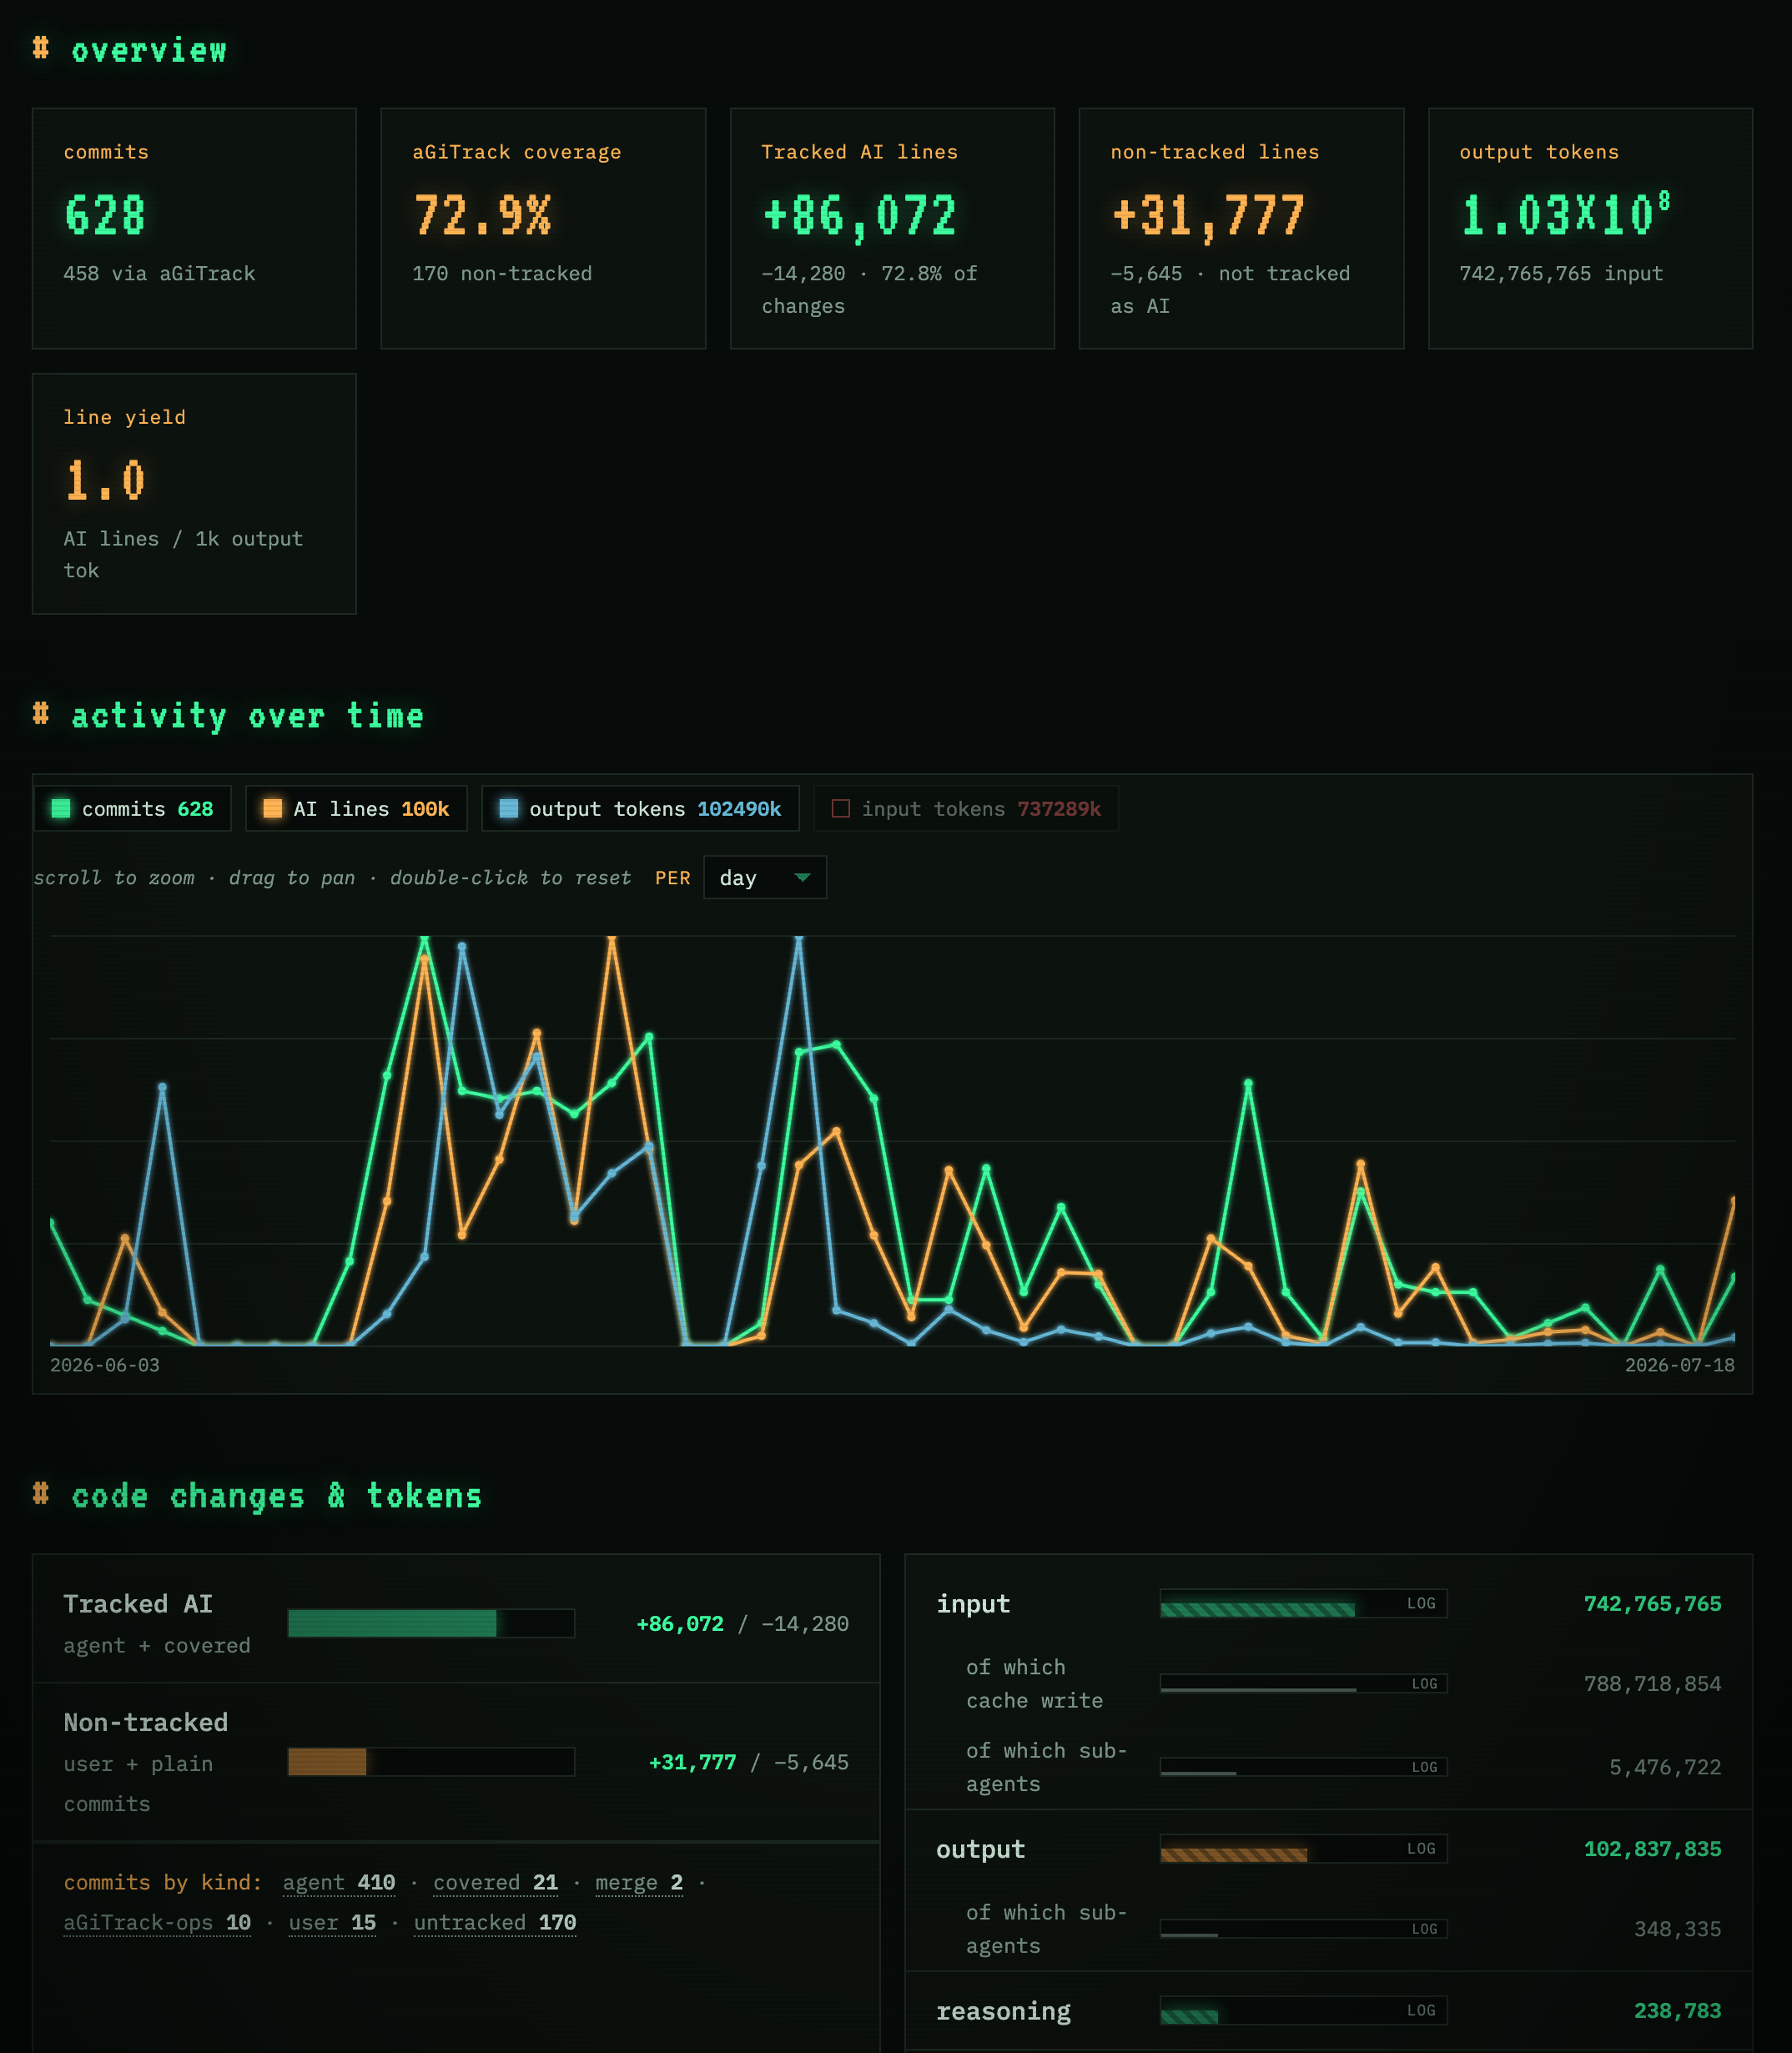Viewport: 1792px width, 2053px height.
Task: Click the code changes & tokens heading
Action: pyautogui.click(x=257, y=1495)
